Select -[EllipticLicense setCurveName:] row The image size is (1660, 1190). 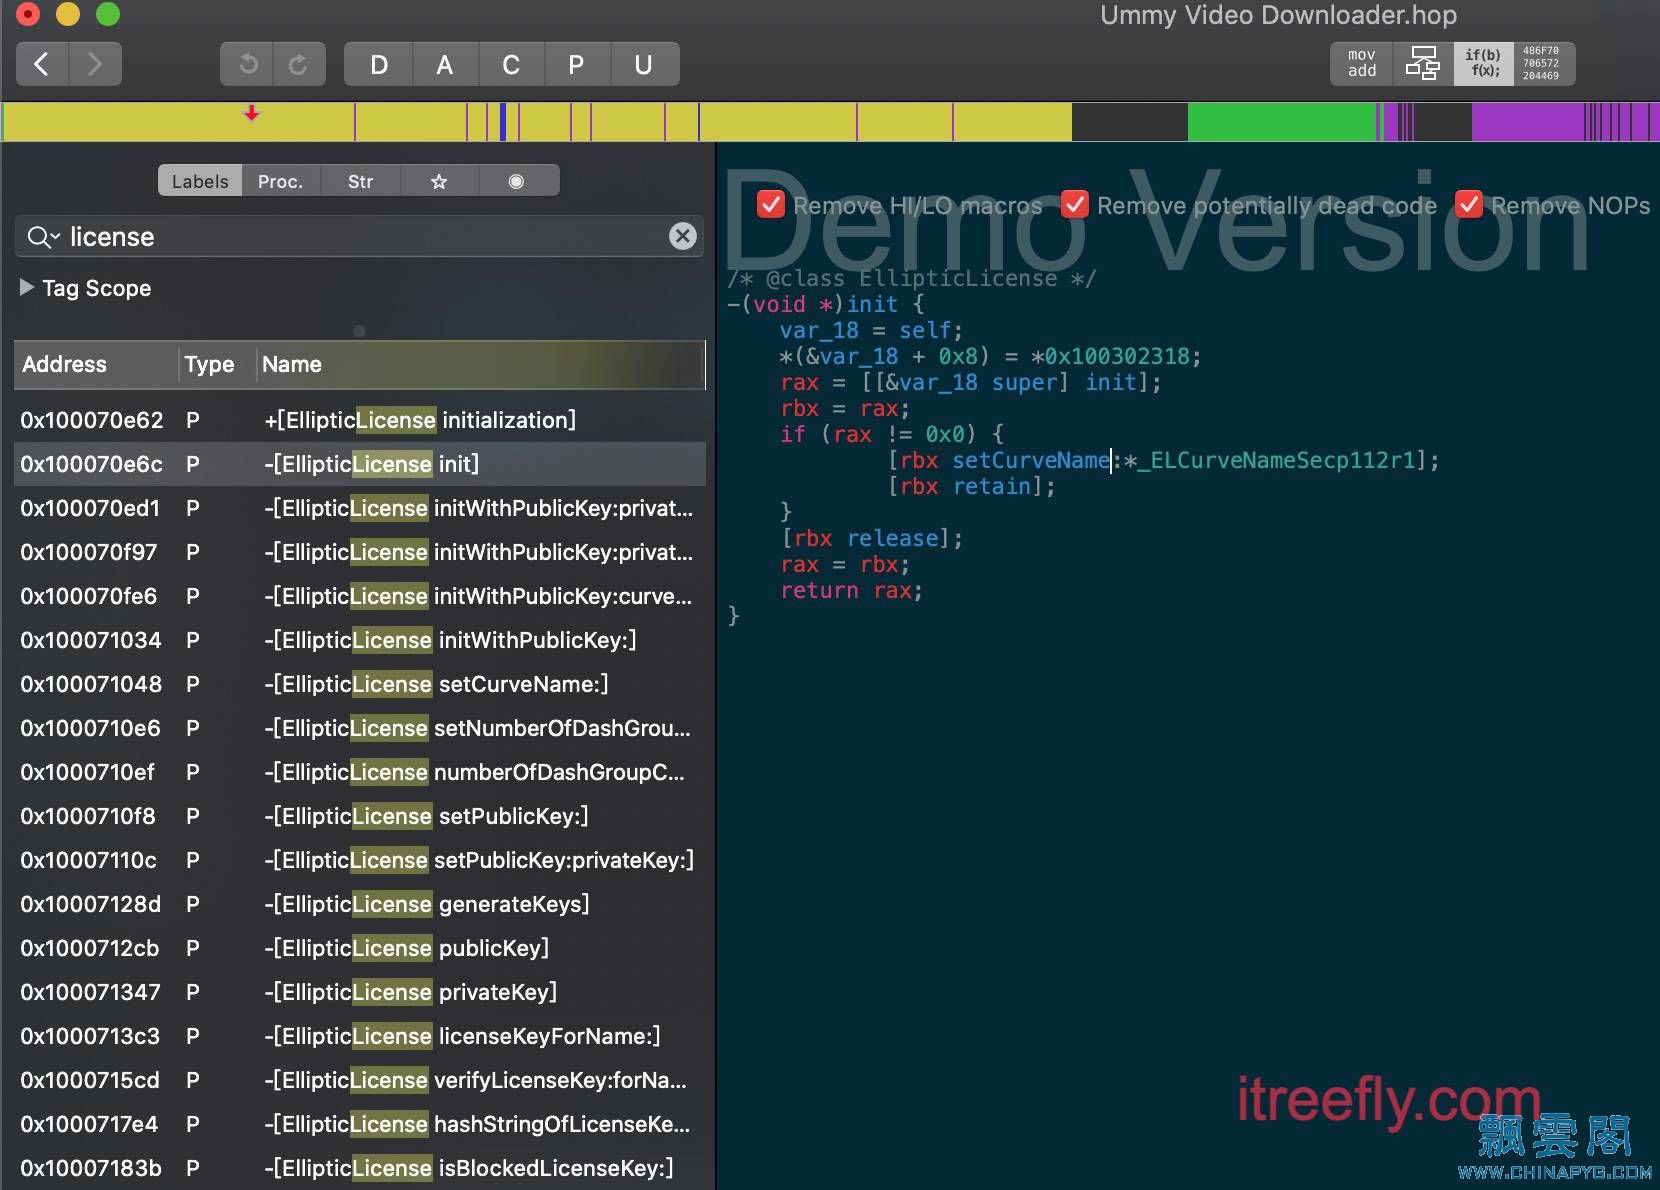click(x=360, y=684)
